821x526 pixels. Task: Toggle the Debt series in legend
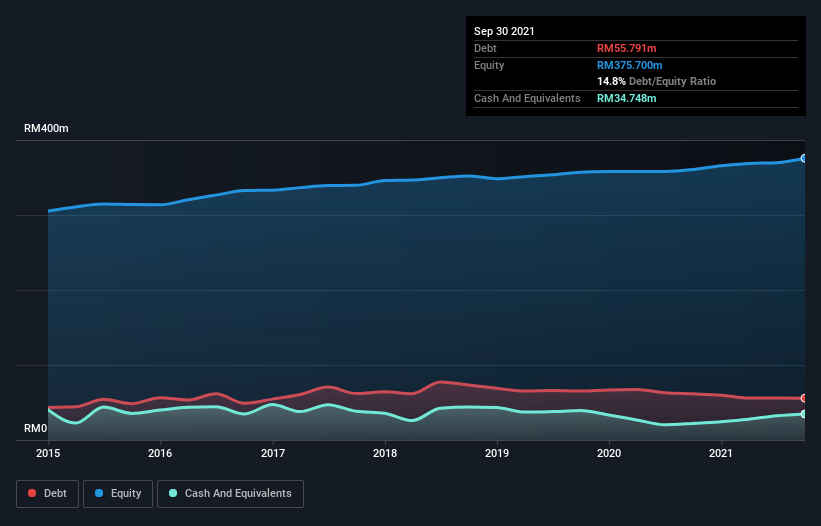pos(47,494)
